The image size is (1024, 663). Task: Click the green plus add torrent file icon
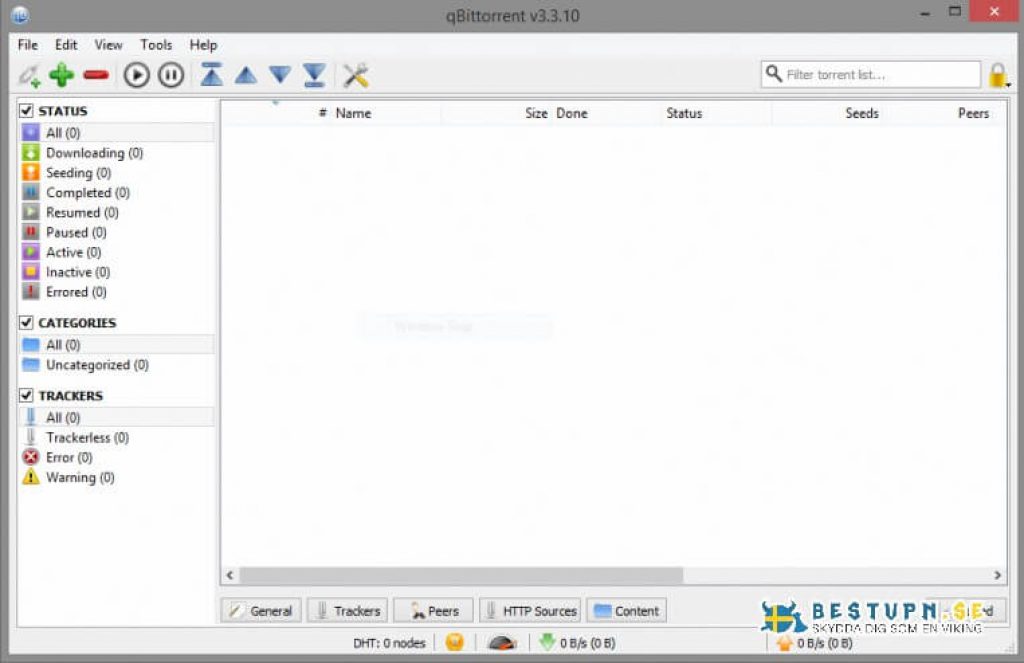coord(61,75)
